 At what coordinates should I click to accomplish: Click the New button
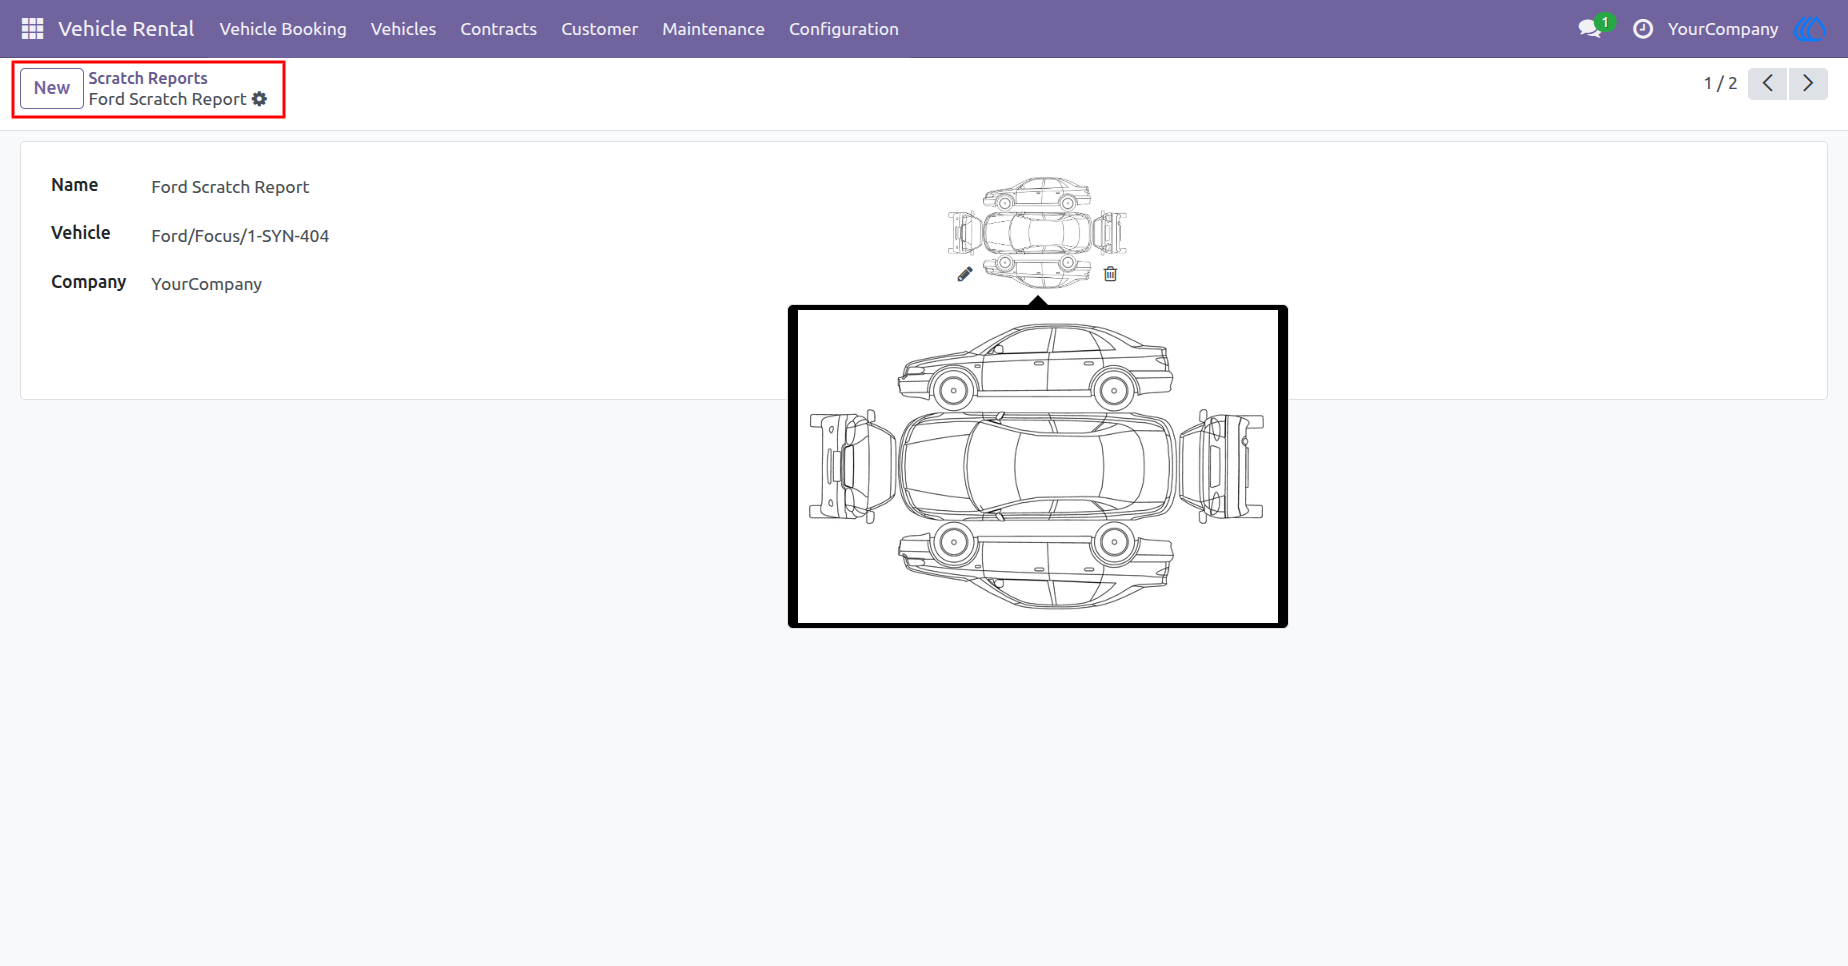tap(52, 88)
